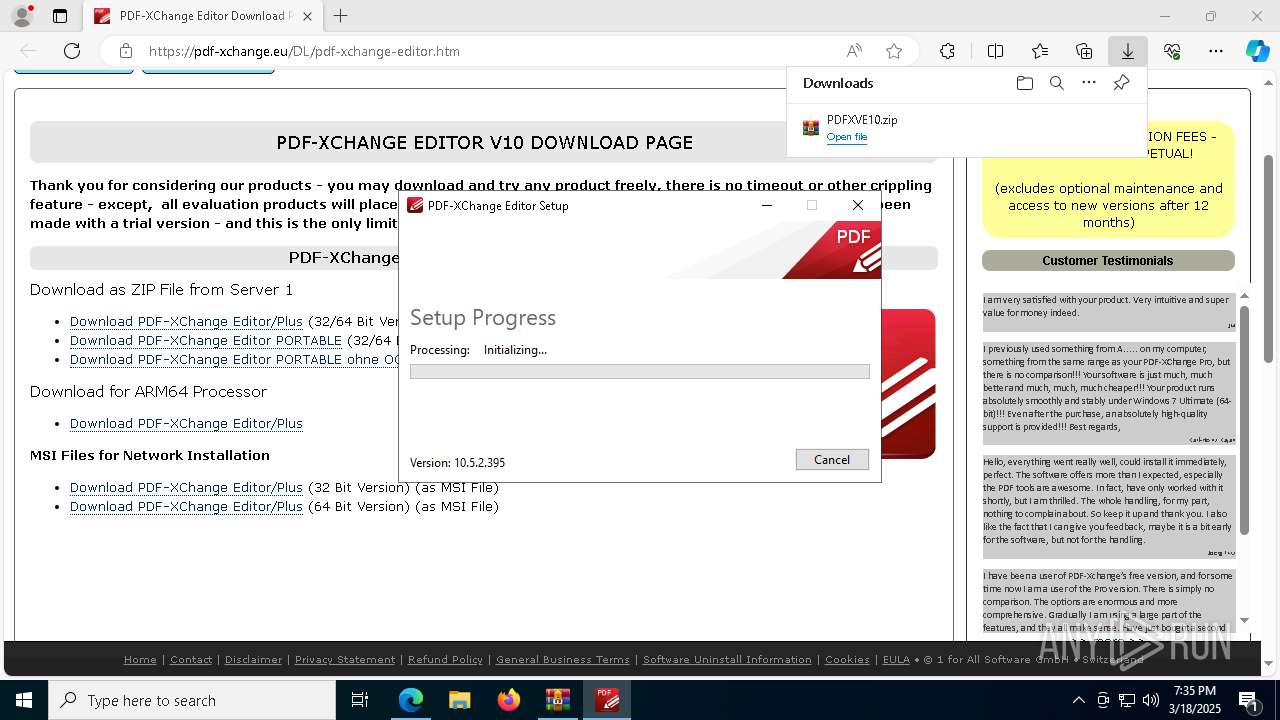Download PDF-XChange Editor PORTABLE link
The width and height of the screenshot is (1280, 720).
206,340
